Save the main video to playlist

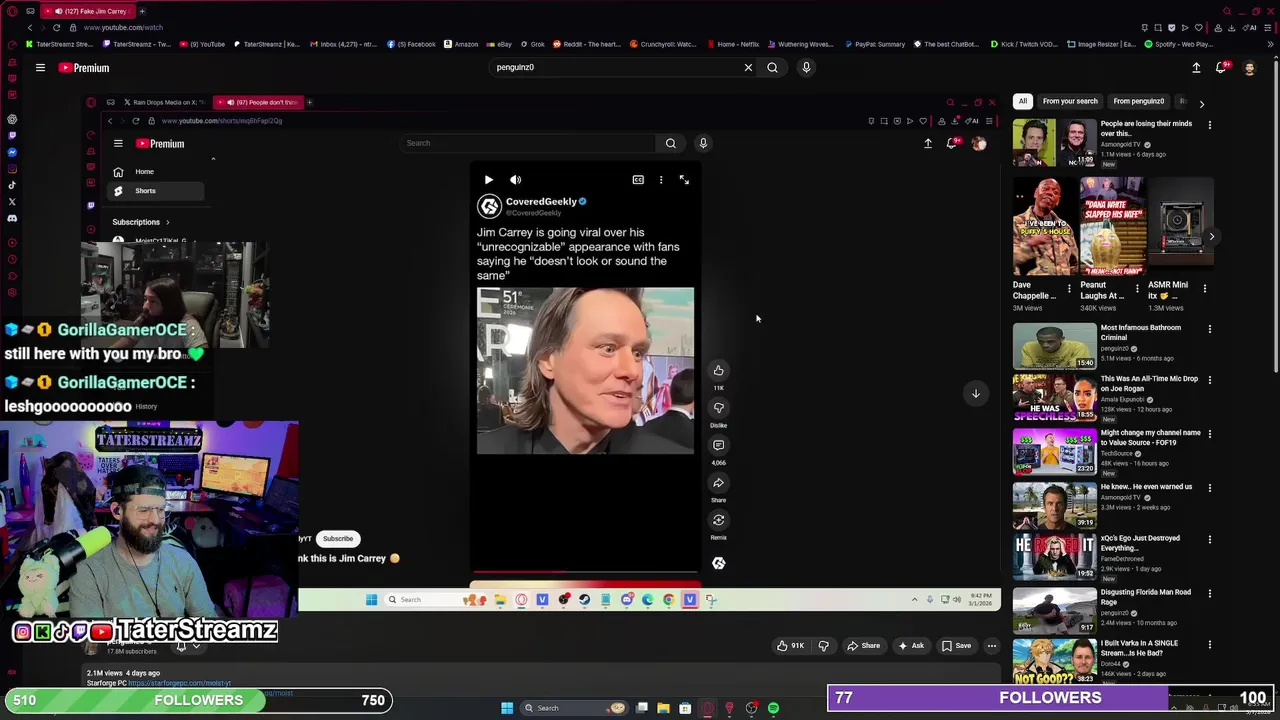pos(956,646)
